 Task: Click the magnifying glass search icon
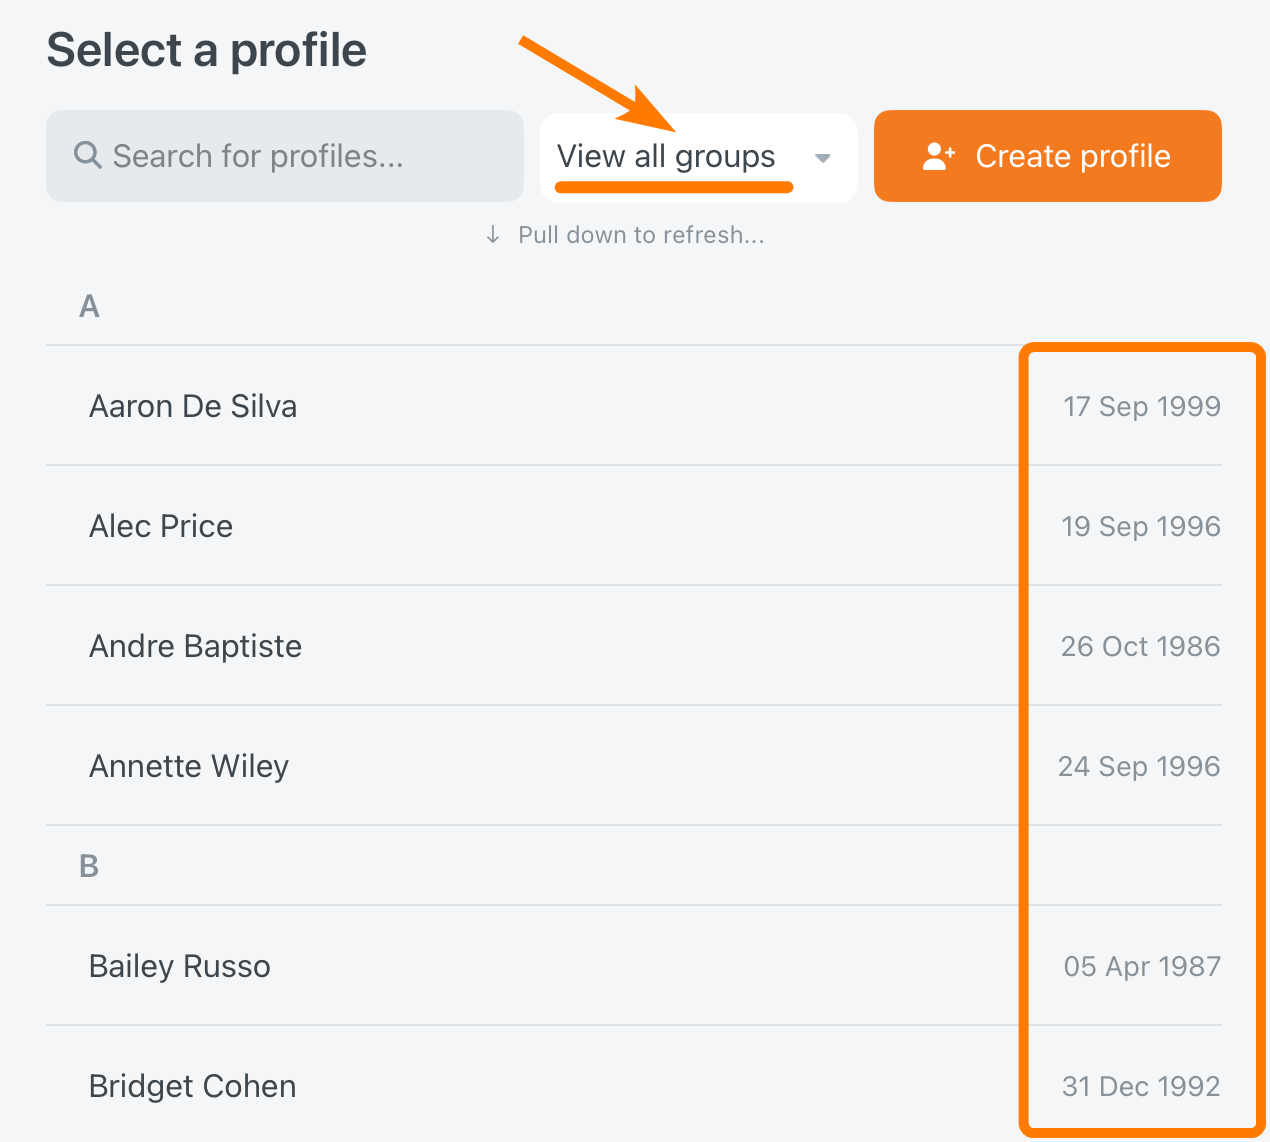(86, 156)
